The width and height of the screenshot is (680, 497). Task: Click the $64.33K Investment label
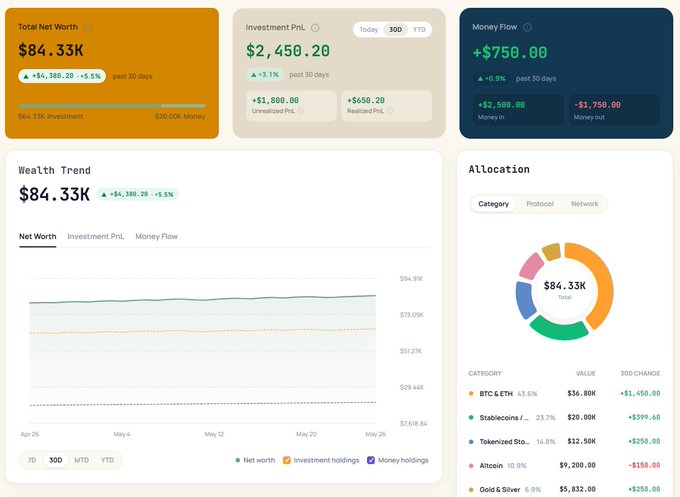(51, 117)
